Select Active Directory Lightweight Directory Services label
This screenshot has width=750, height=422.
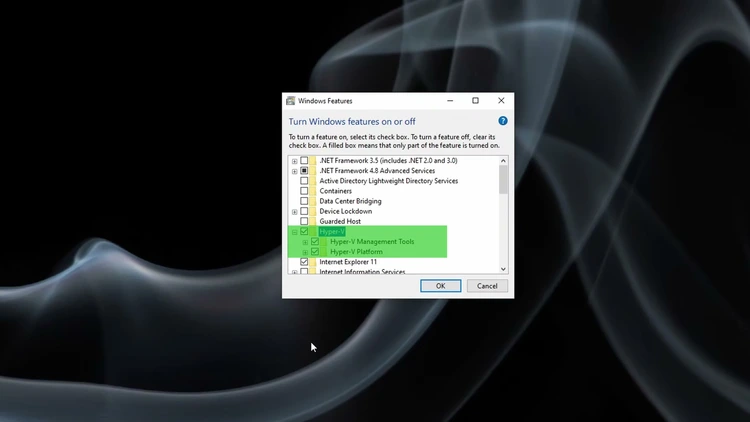[x=388, y=181]
